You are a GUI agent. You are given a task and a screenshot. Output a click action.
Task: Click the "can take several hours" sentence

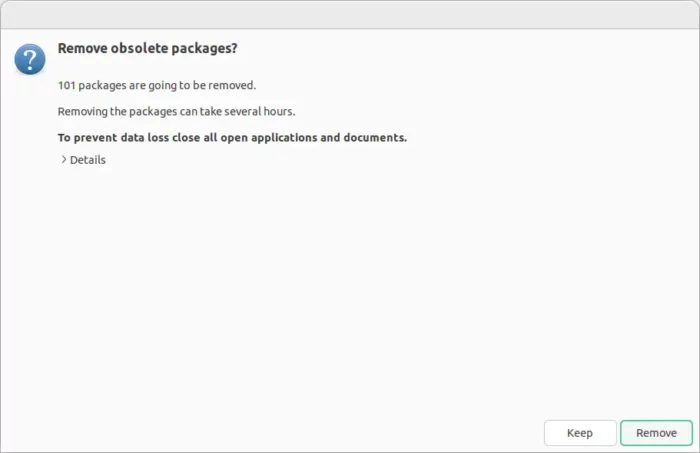pos(176,111)
